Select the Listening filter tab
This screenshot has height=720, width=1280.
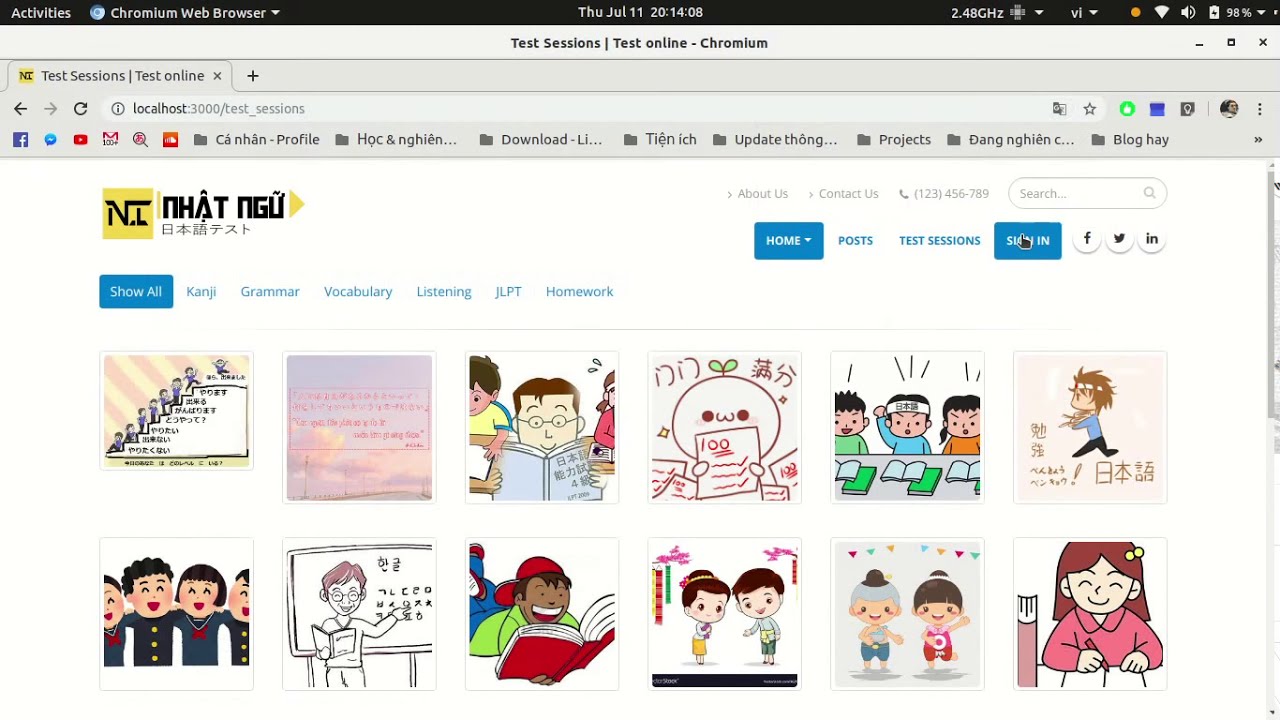point(444,292)
